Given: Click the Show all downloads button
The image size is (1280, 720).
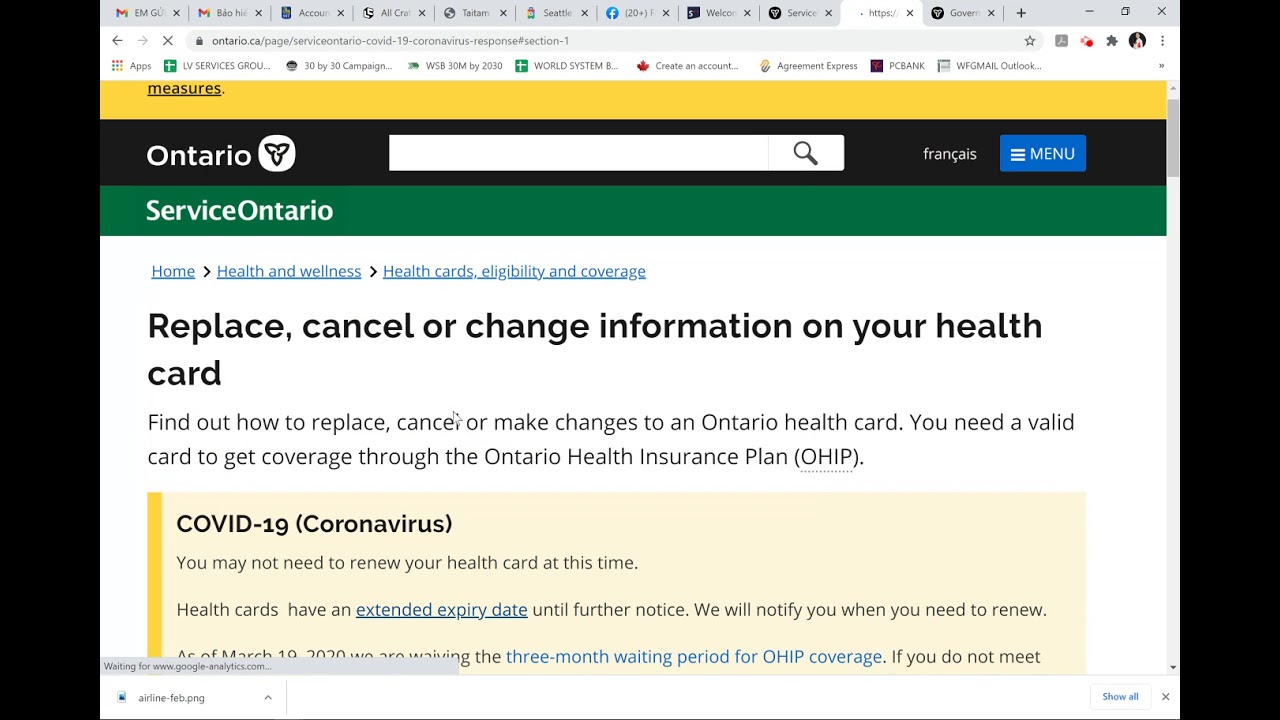Looking at the screenshot, I should [1120, 697].
